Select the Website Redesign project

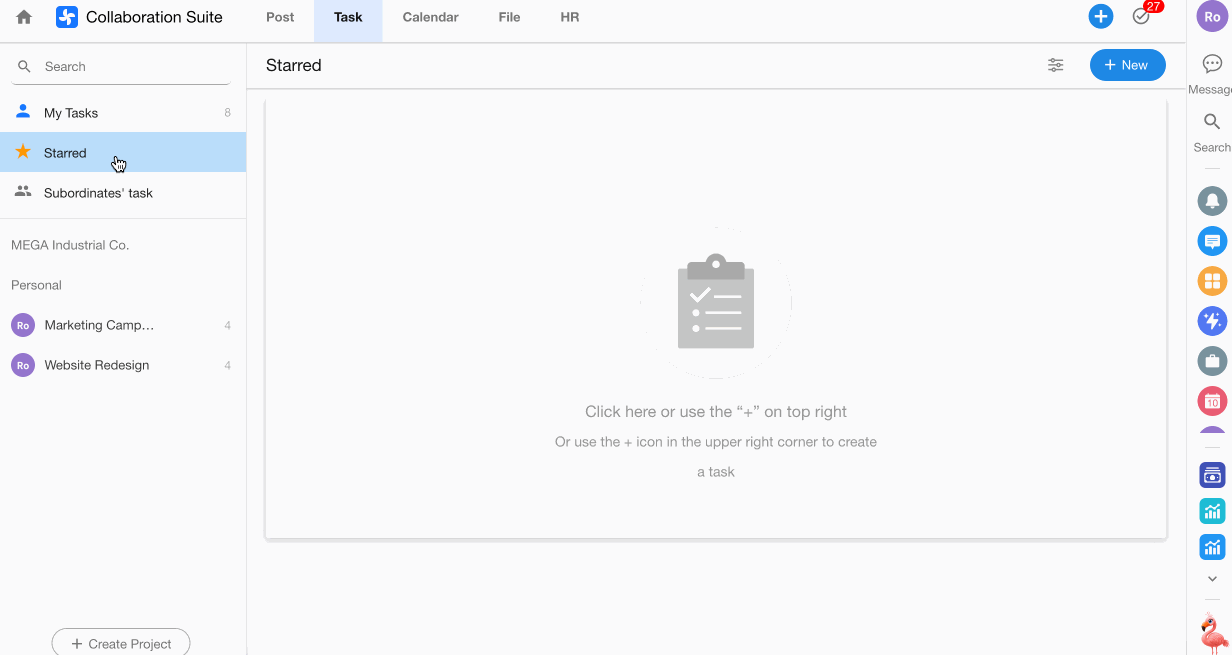click(97, 365)
